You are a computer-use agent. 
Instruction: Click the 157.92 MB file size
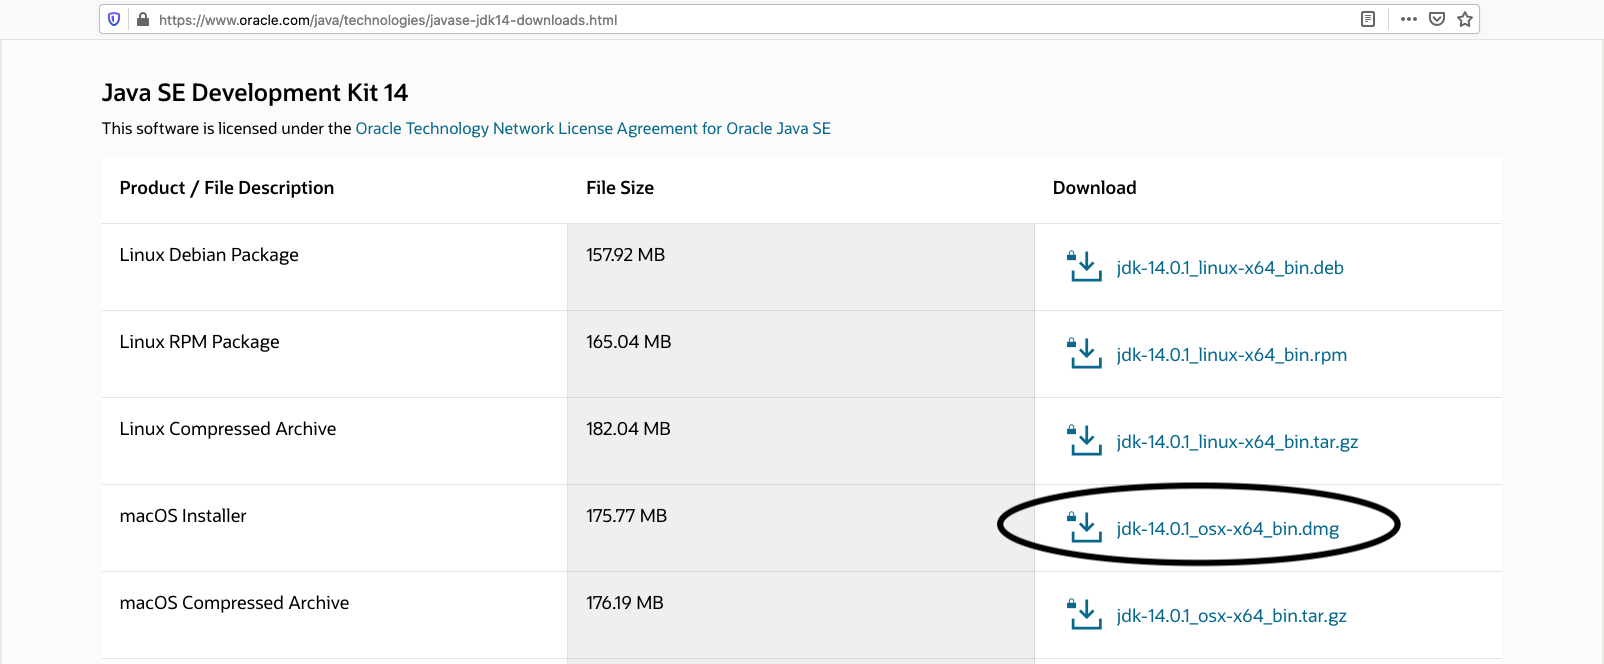point(625,255)
